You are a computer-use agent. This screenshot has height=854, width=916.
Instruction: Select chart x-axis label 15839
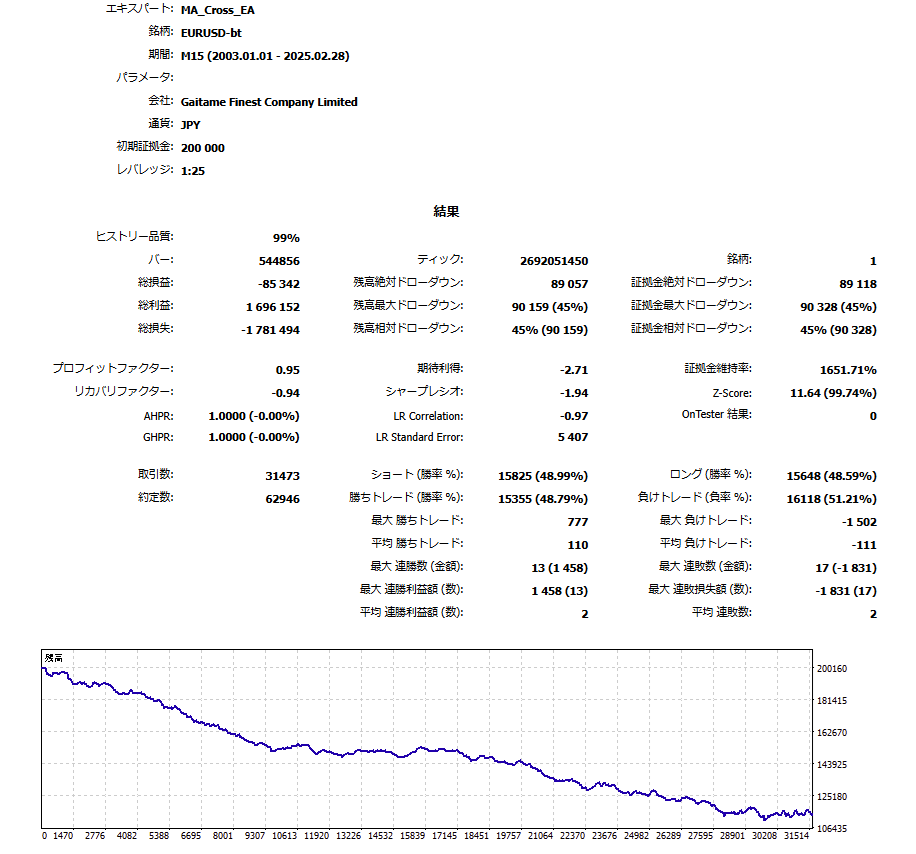tap(412, 836)
